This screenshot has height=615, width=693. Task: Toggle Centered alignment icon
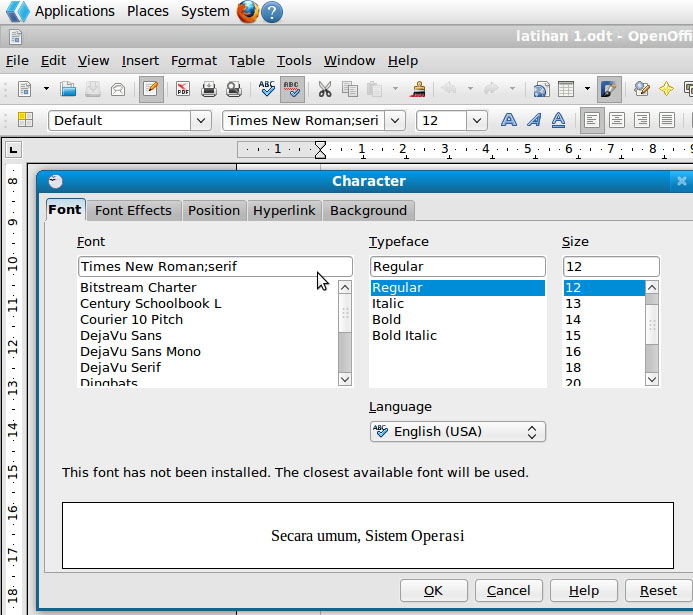click(617, 120)
